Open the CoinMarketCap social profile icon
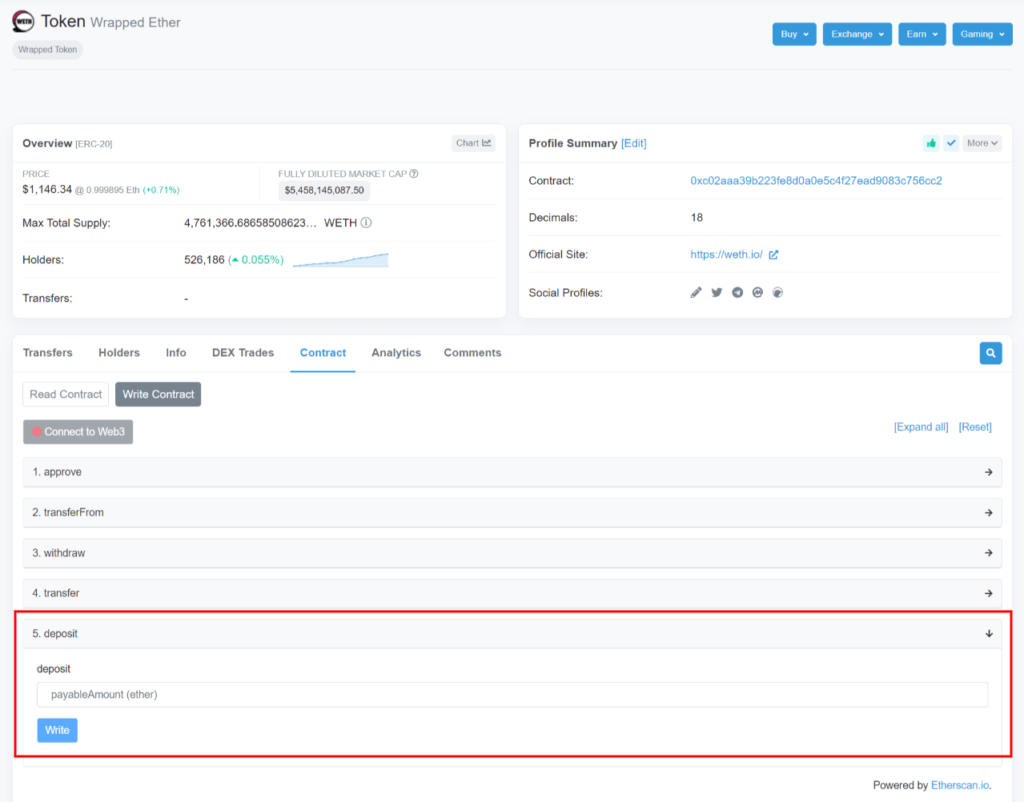 [x=758, y=293]
